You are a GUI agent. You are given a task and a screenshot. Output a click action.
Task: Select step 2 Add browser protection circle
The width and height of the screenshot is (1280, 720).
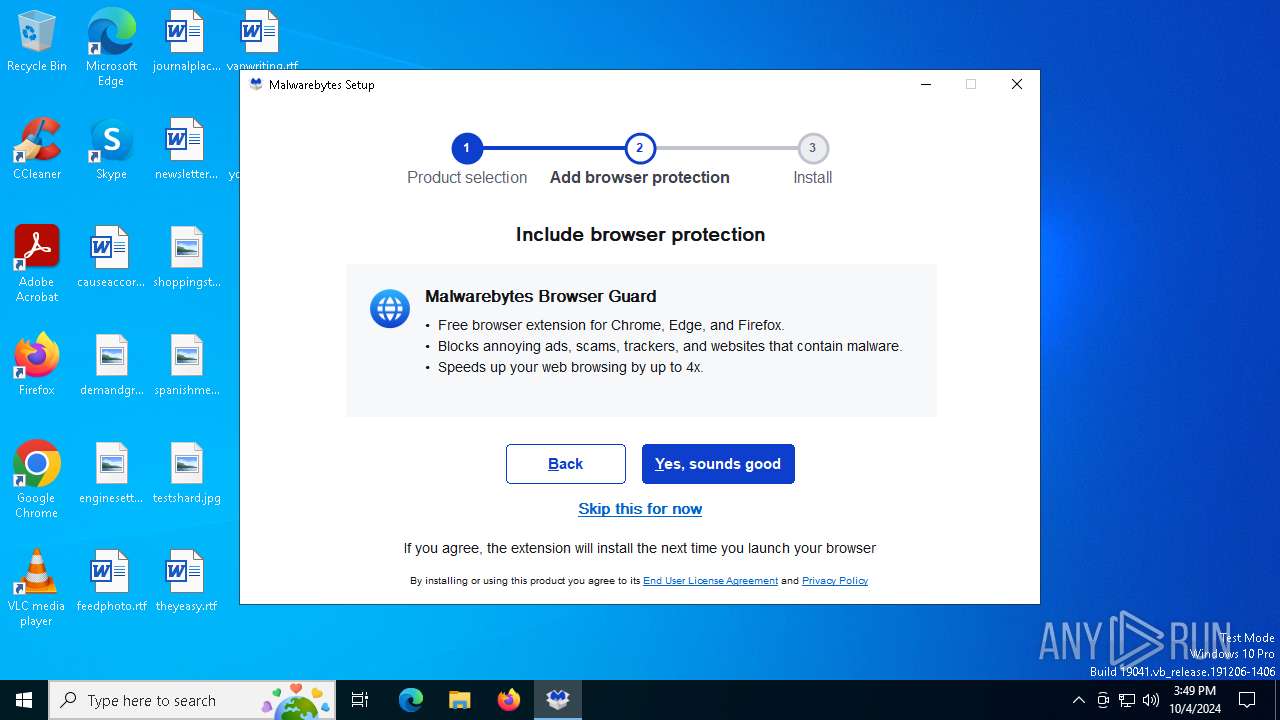click(x=640, y=149)
